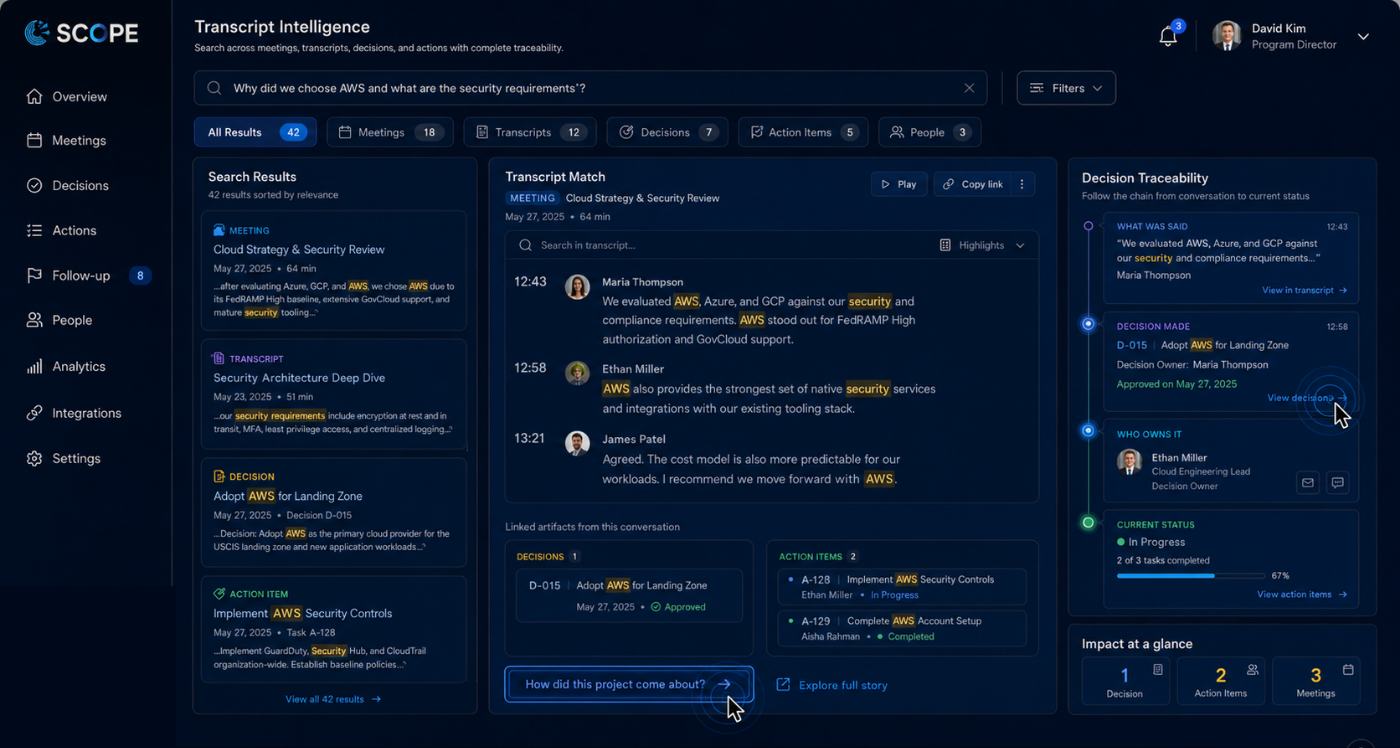Expand the Highlights dropdown

tap(982, 245)
